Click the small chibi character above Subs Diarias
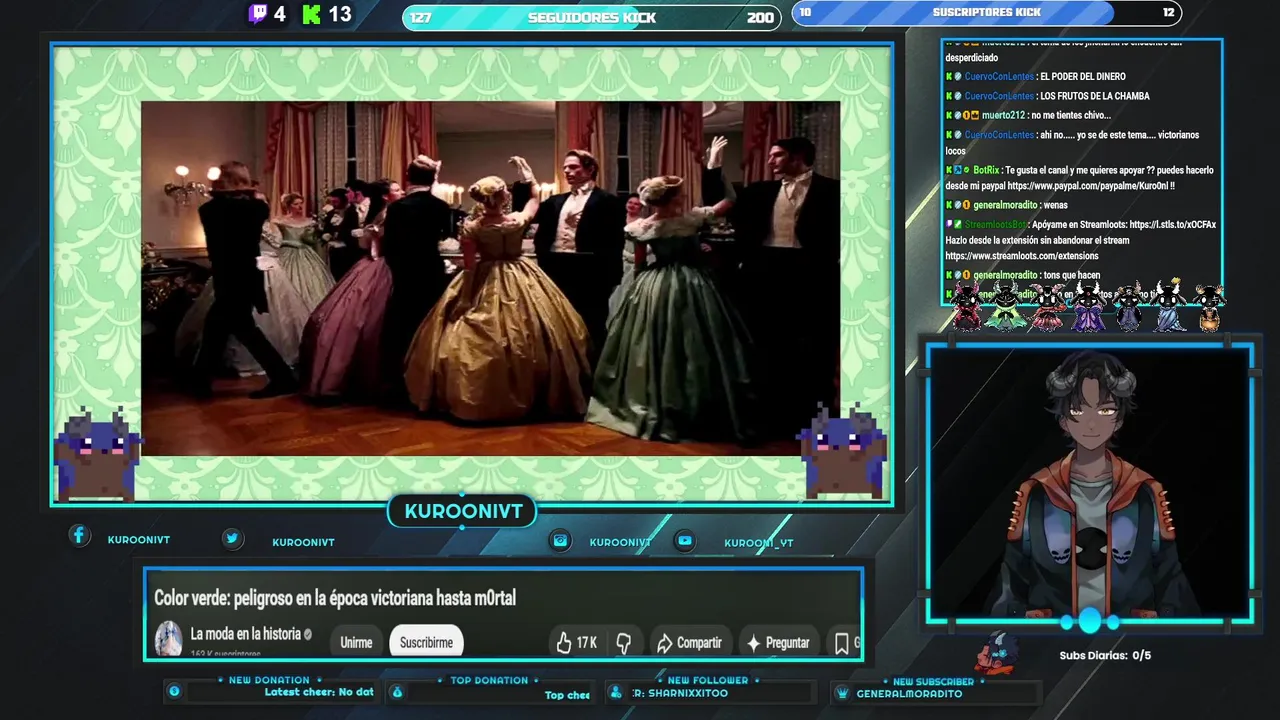Screen dimensions: 1280x720 pyautogui.click(x=997, y=652)
